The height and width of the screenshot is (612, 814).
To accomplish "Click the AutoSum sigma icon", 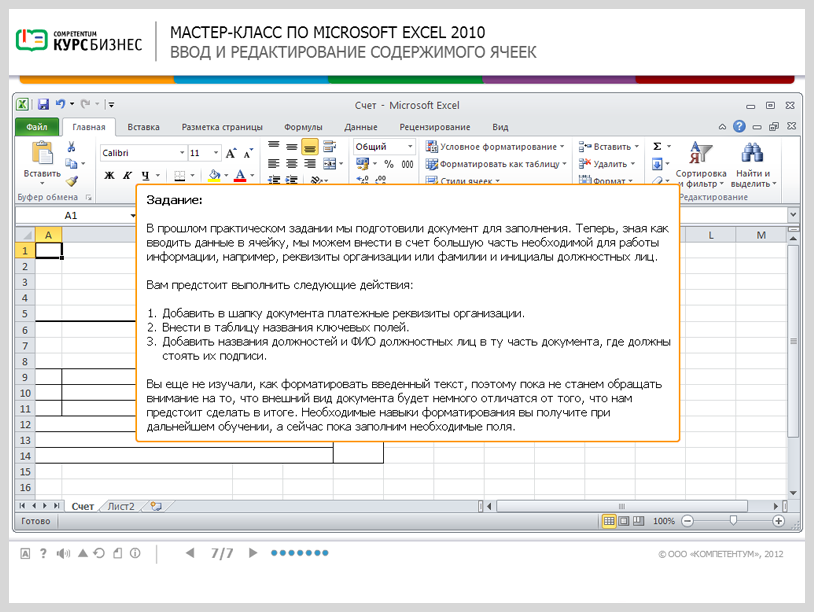I will (657, 146).
